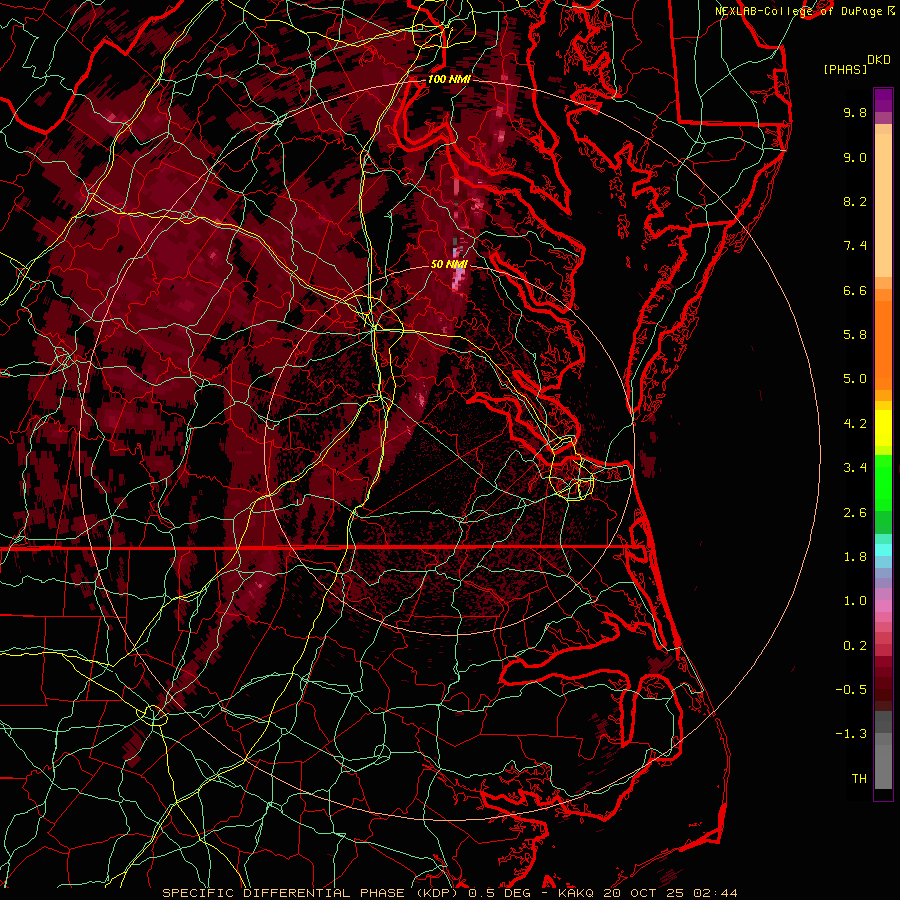
Task: Click the NEXLAB-College of DuPage header text
Action: [801, 11]
